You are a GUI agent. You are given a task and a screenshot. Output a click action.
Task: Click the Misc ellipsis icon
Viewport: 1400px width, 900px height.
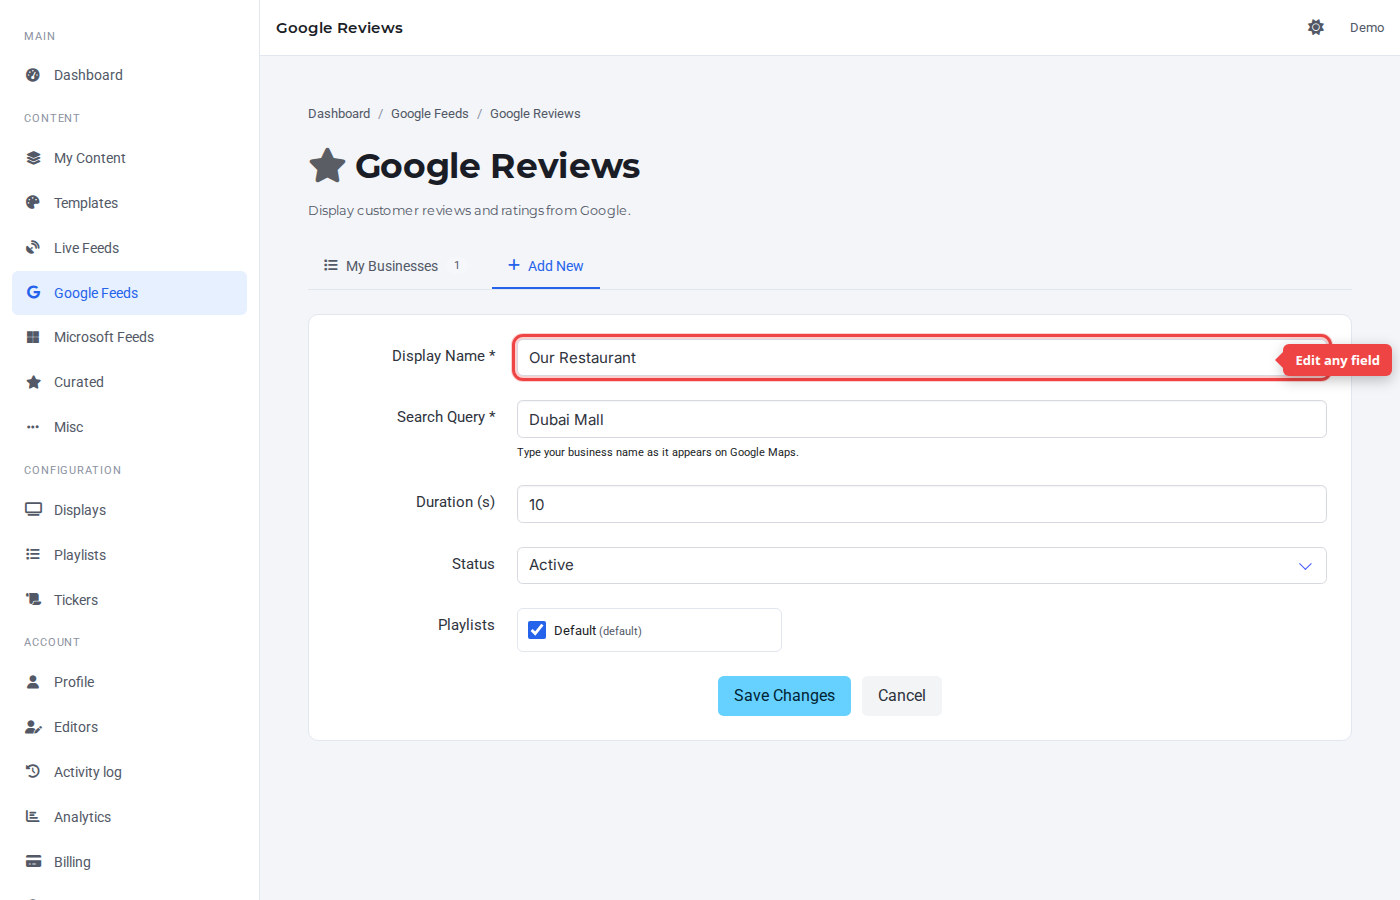(x=33, y=427)
